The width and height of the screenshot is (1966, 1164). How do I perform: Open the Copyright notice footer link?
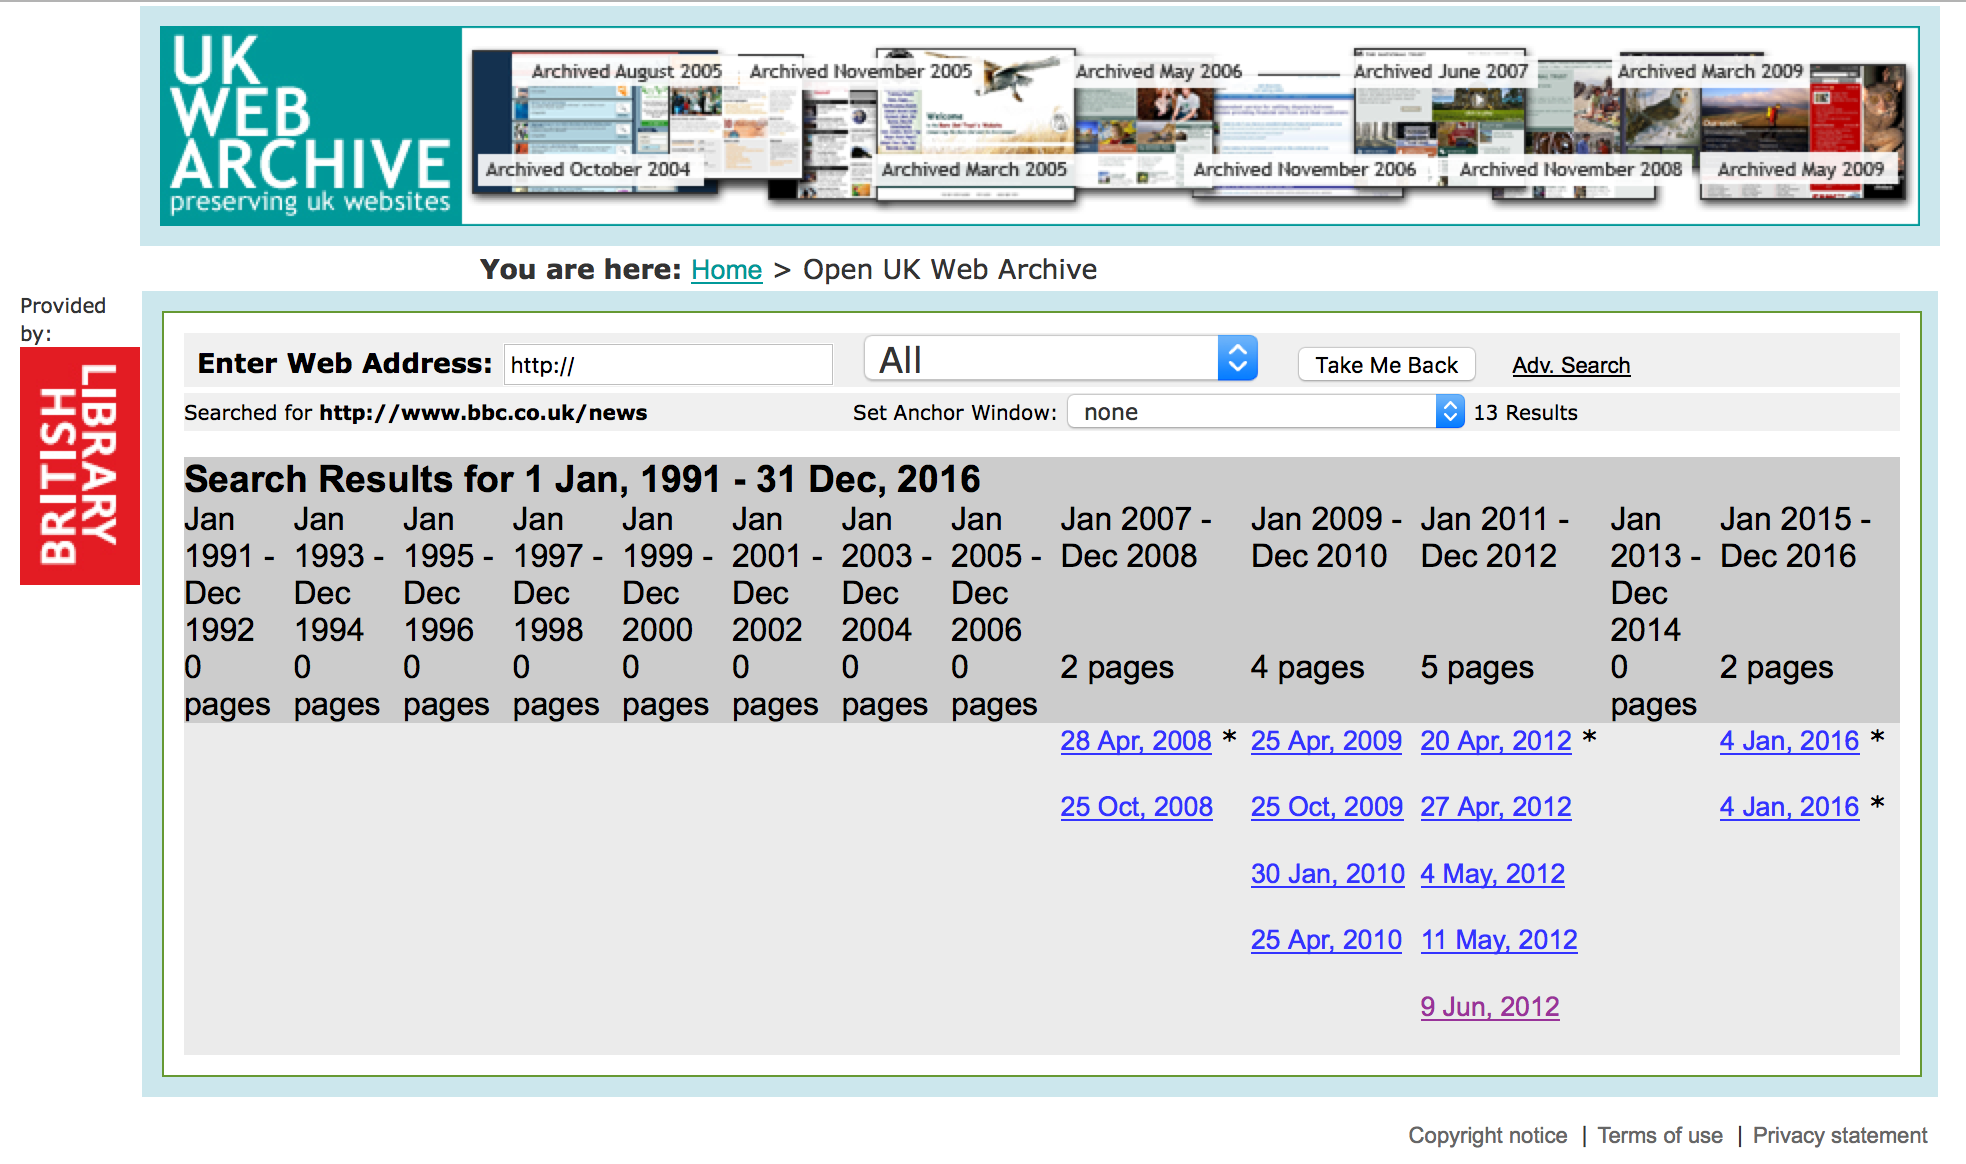point(1488,1136)
